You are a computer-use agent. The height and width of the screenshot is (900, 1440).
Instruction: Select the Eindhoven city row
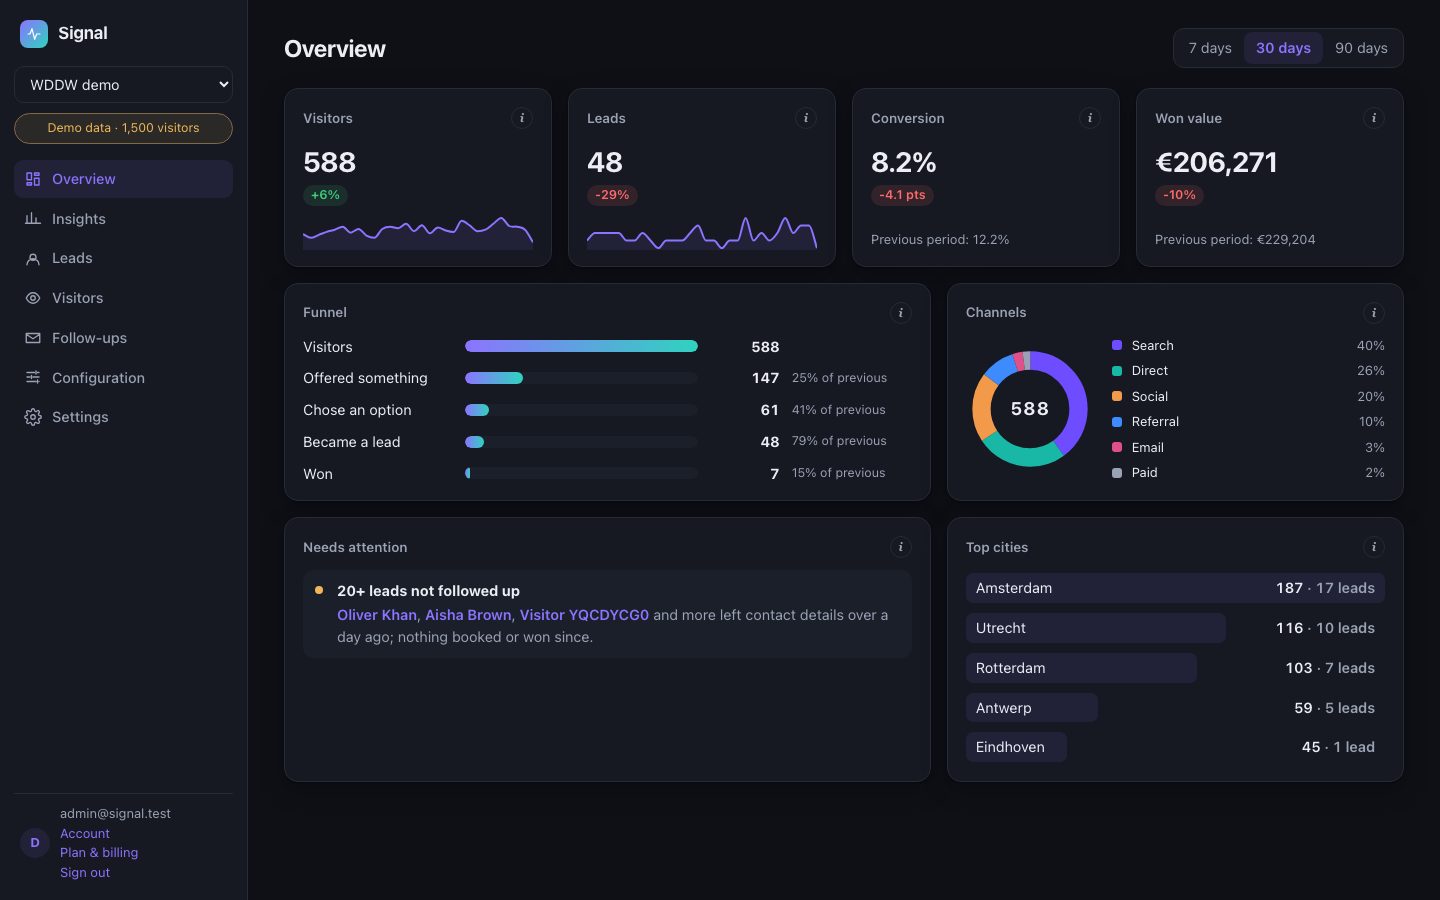pyautogui.click(x=1175, y=747)
